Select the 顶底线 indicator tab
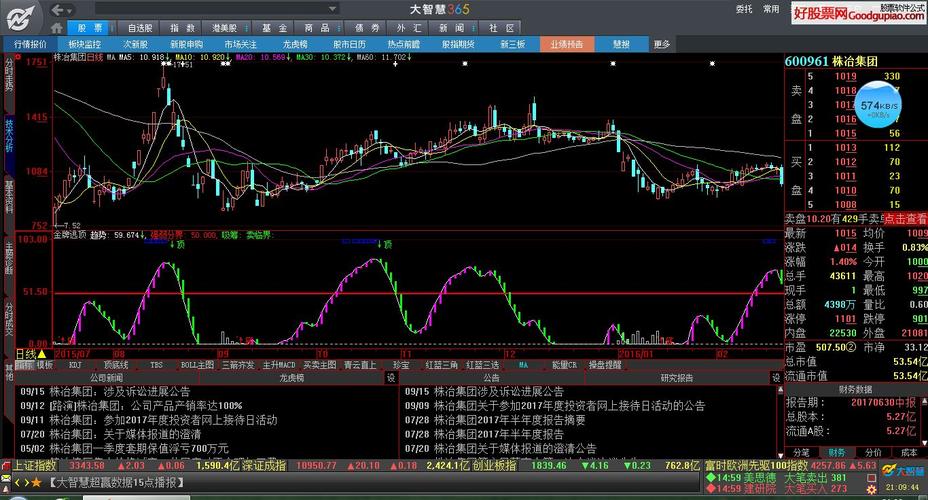 [115, 365]
